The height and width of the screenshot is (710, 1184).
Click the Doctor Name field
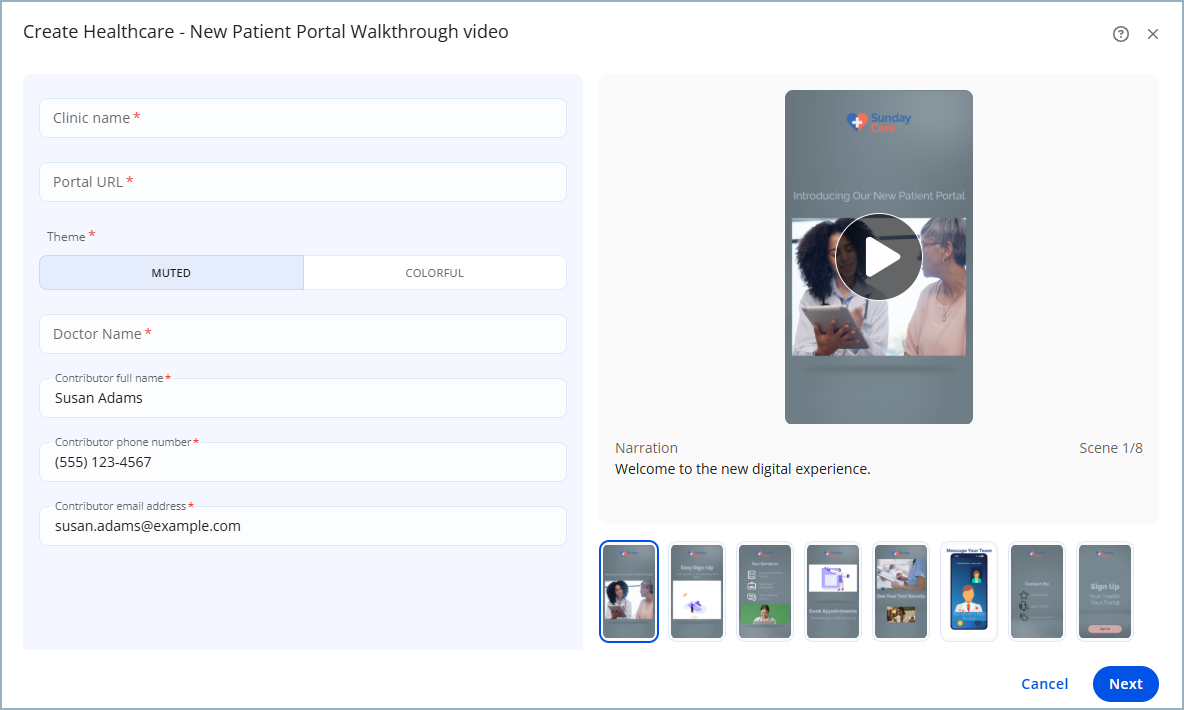pyautogui.click(x=302, y=334)
